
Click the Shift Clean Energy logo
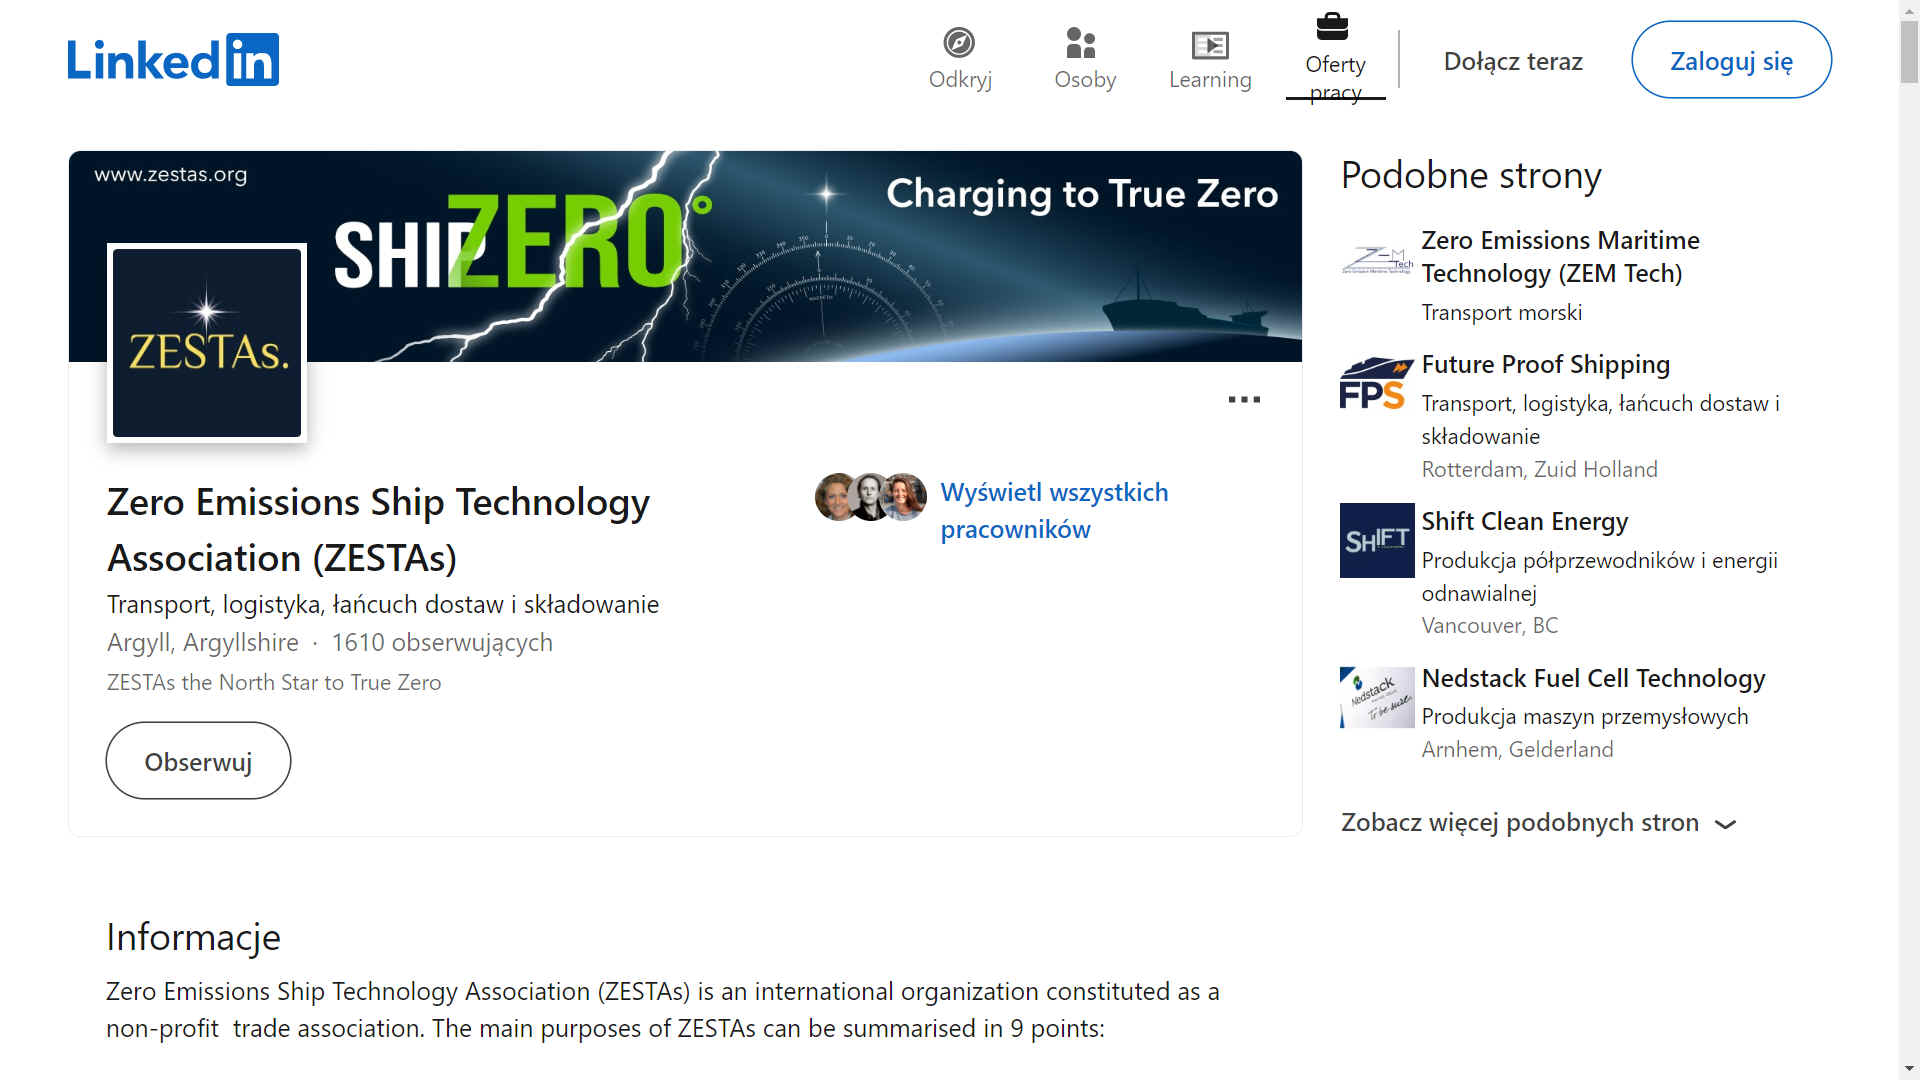pyautogui.click(x=1377, y=540)
